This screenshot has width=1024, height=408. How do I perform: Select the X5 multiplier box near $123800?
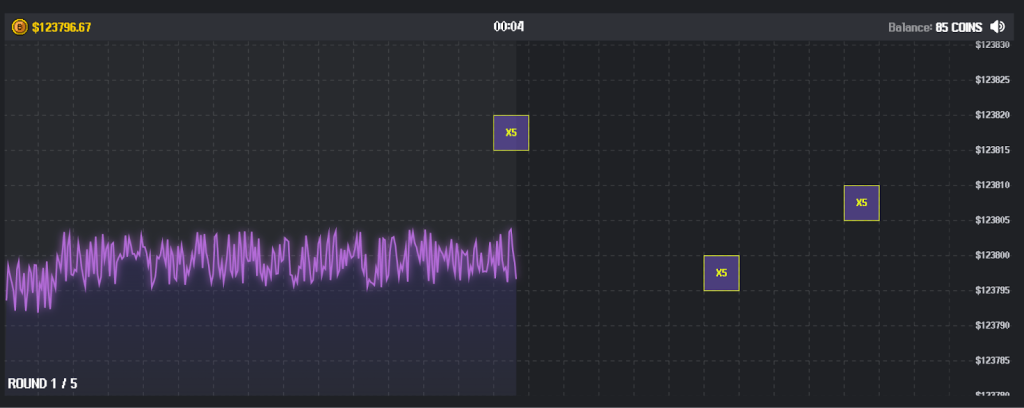[x=721, y=273]
